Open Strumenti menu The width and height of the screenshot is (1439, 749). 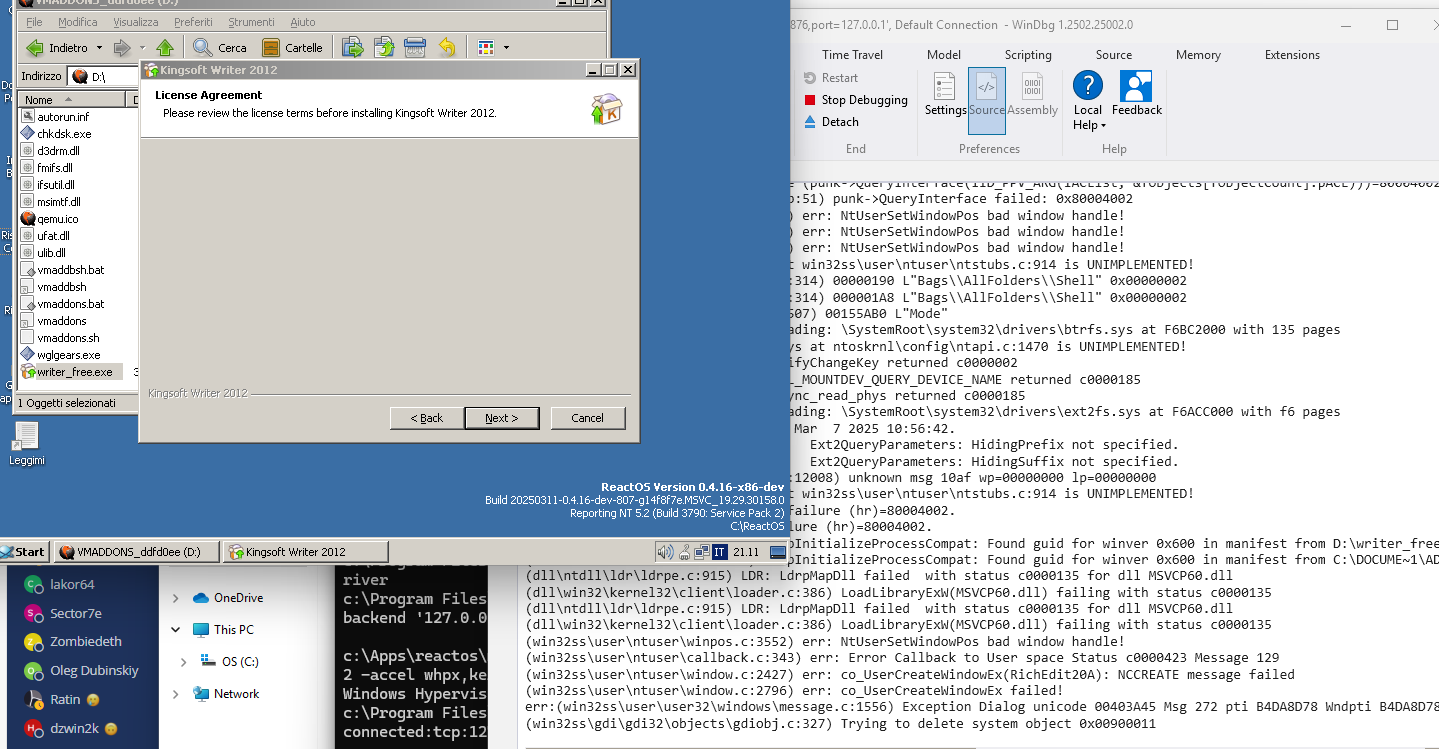(x=252, y=22)
